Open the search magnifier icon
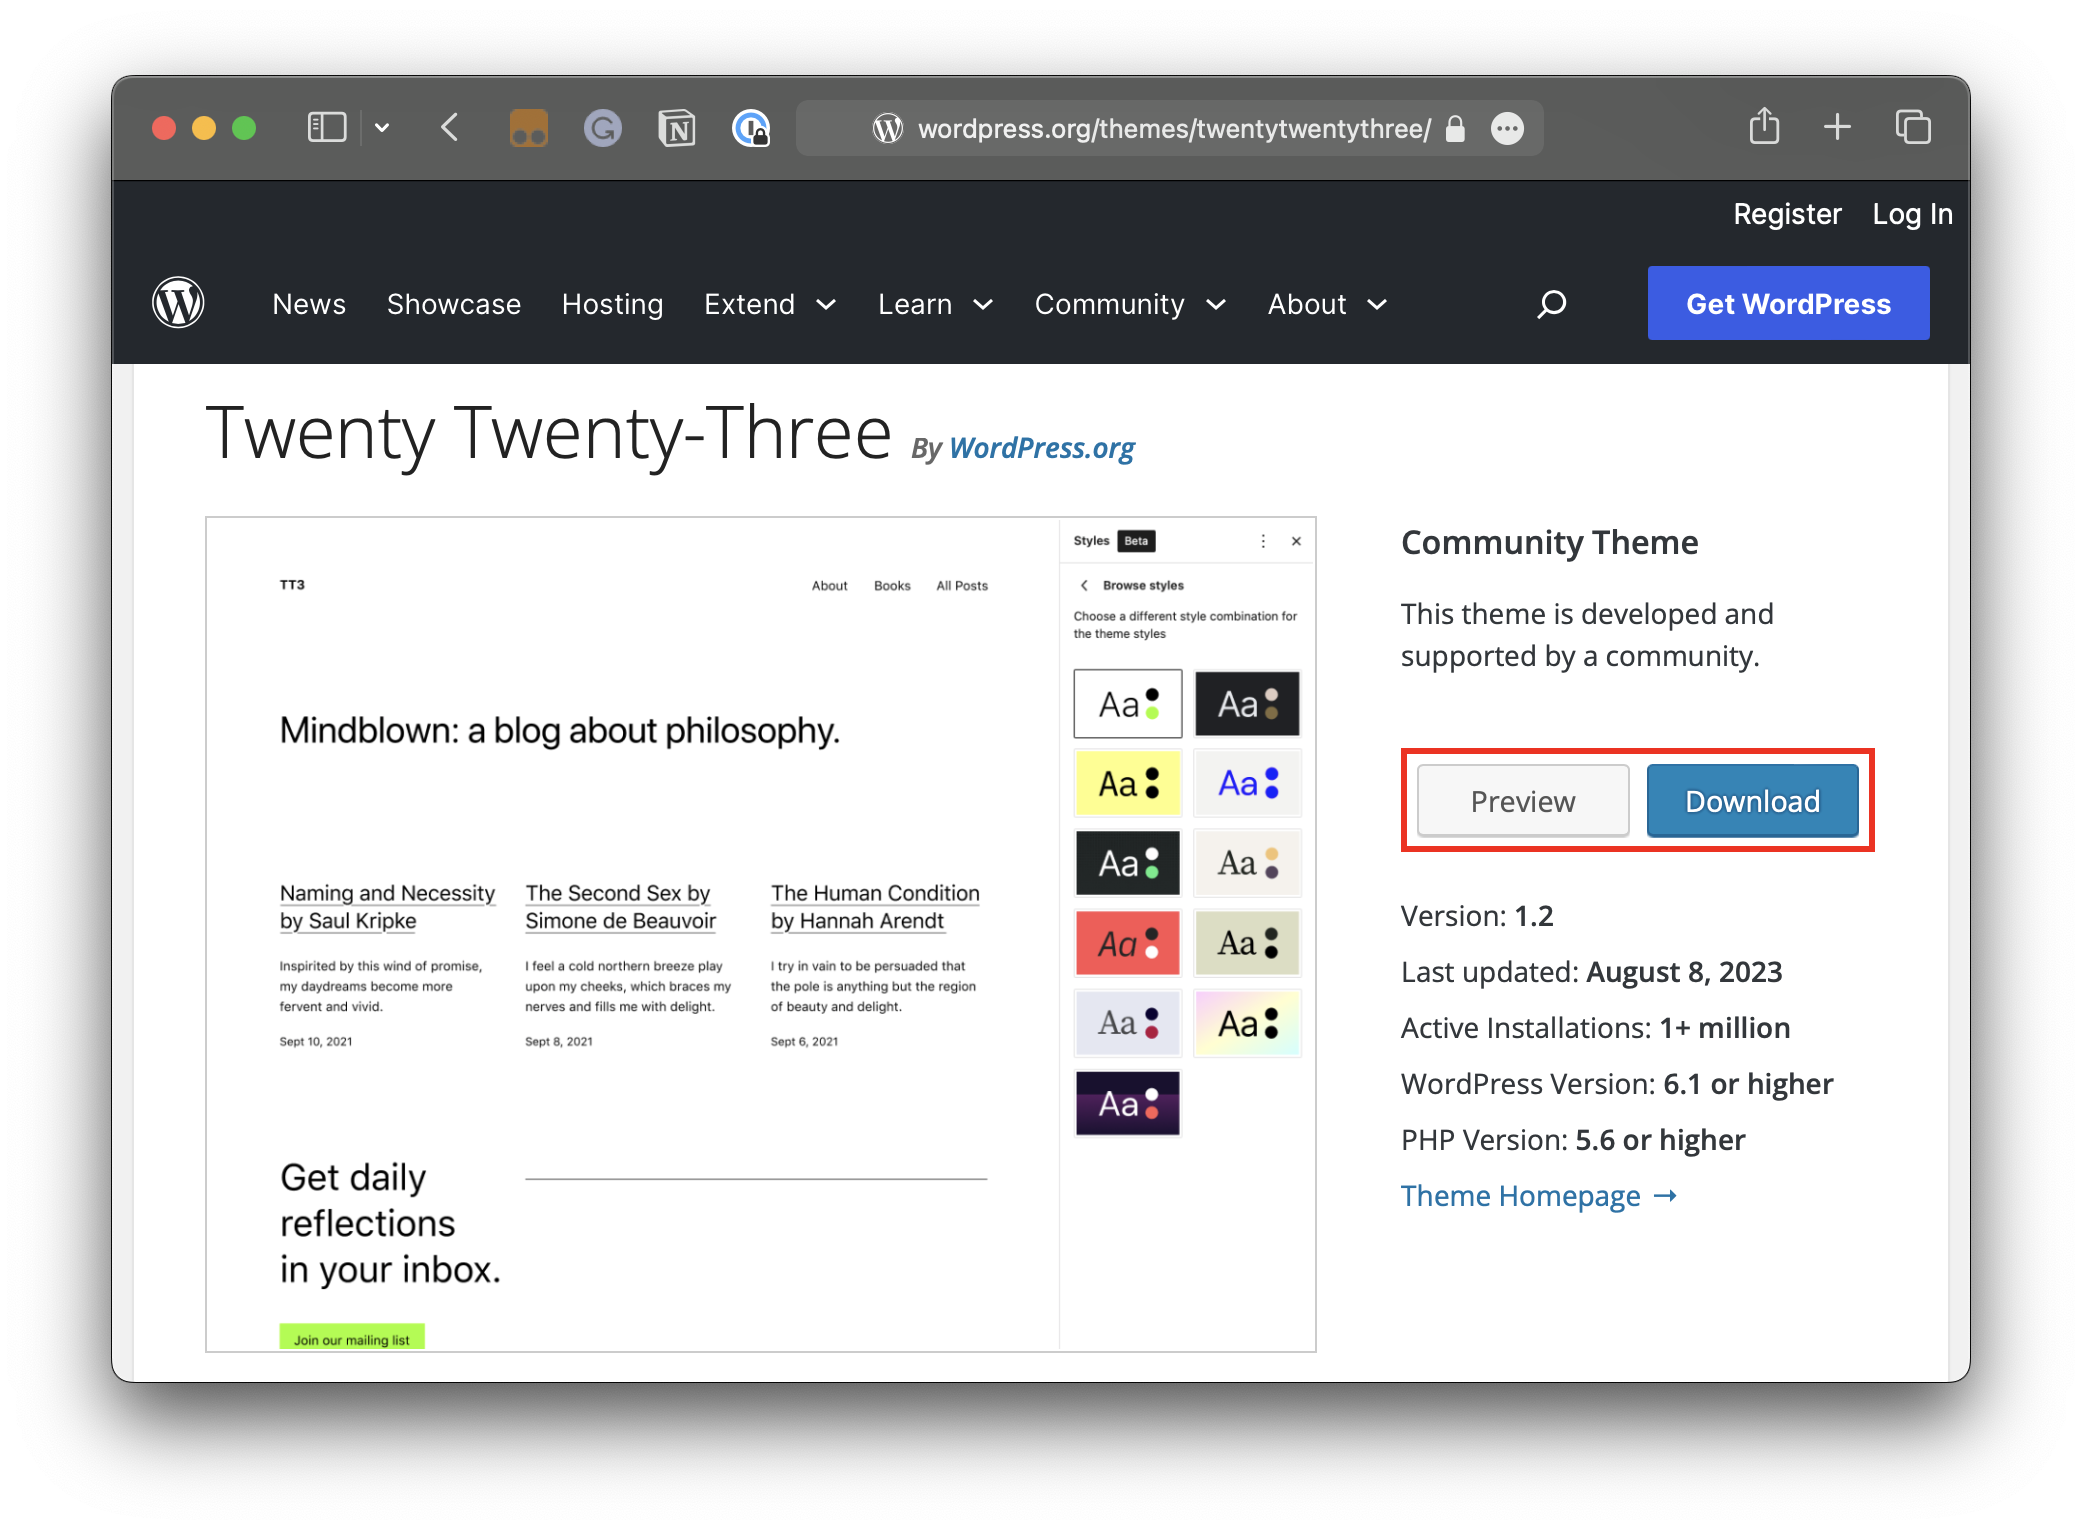Viewport: 2082px width, 1530px height. [1552, 303]
